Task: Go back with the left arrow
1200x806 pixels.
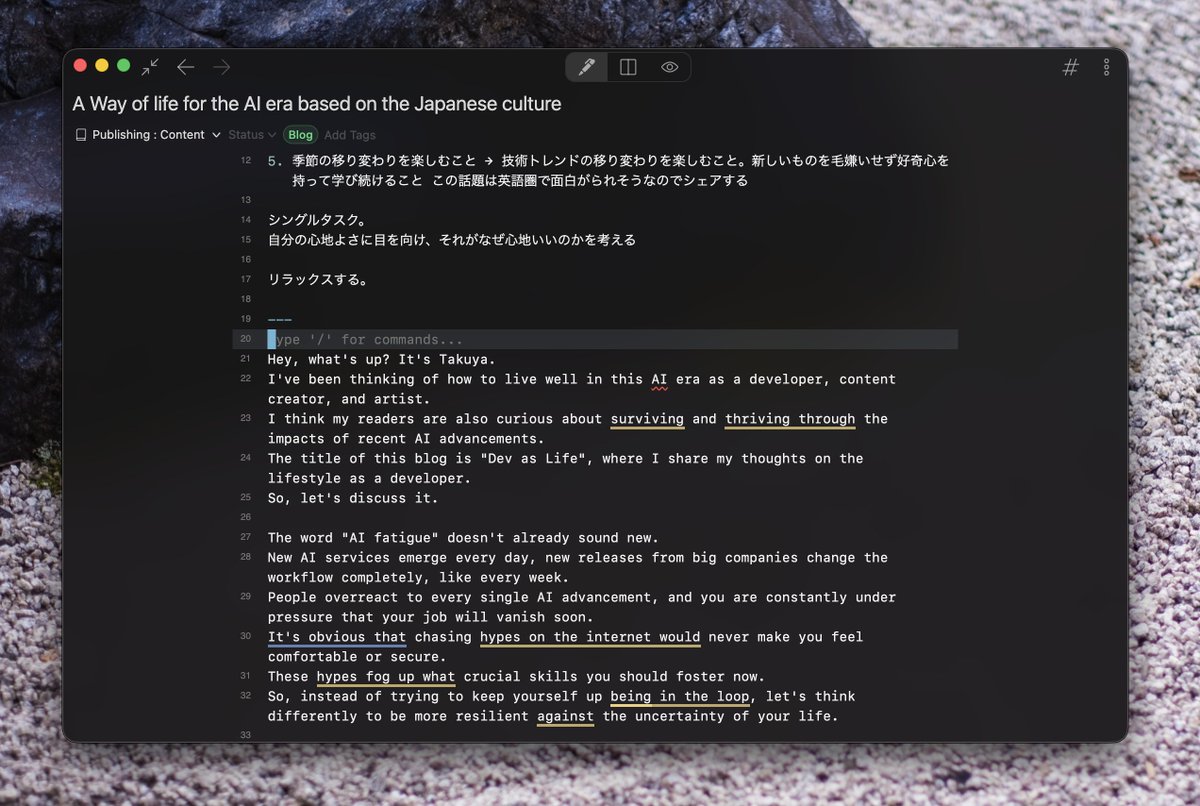Action: click(185, 67)
